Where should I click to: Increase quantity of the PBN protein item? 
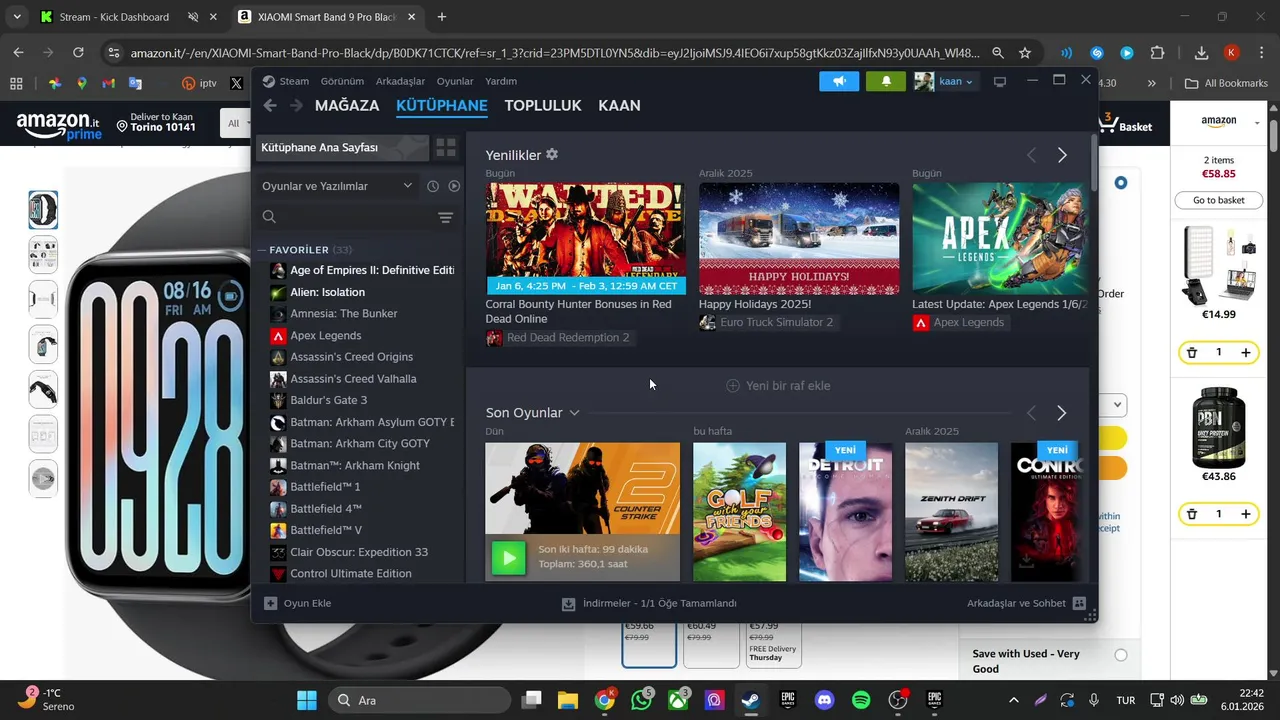click(1245, 514)
